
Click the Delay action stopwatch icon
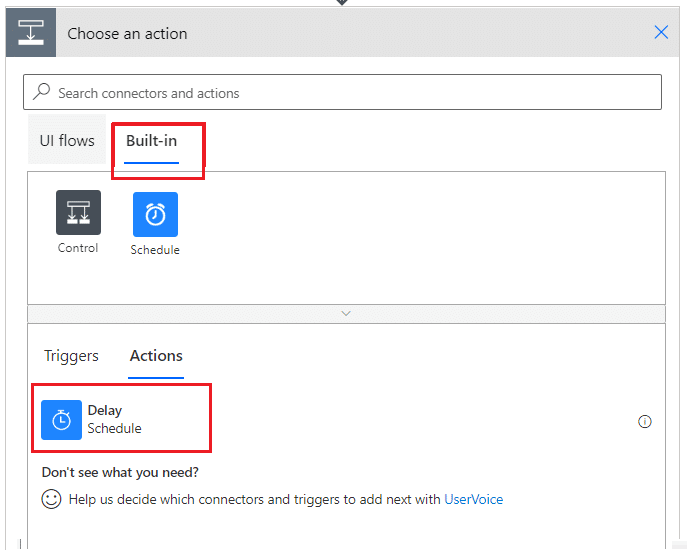click(x=61, y=419)
